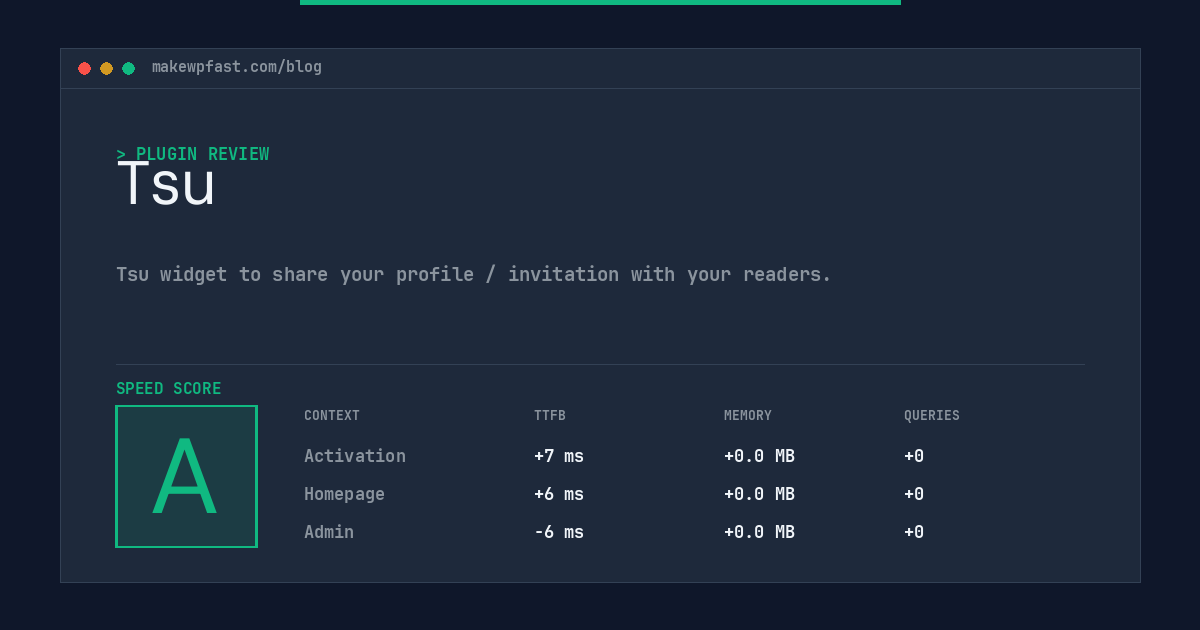The image size is (1200, 630).
Task: Click the Homepage row queries value
Action: [914, 494]
